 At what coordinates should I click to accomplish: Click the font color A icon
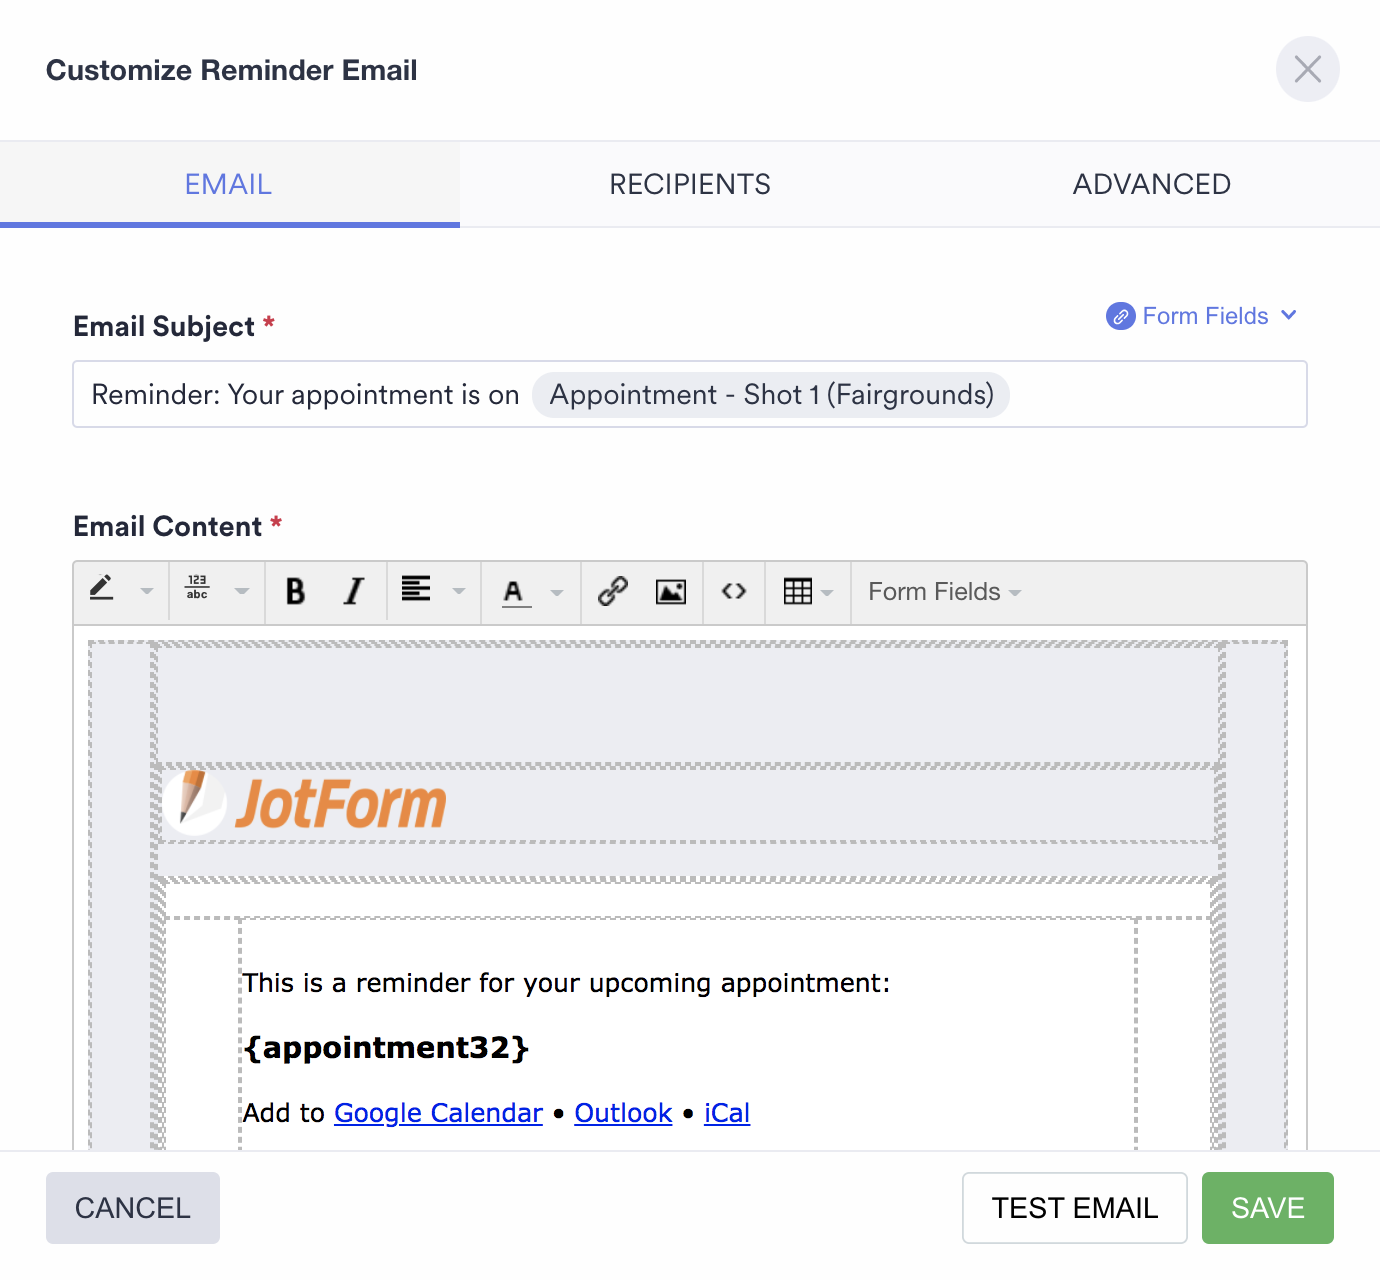tap(514, 592)
